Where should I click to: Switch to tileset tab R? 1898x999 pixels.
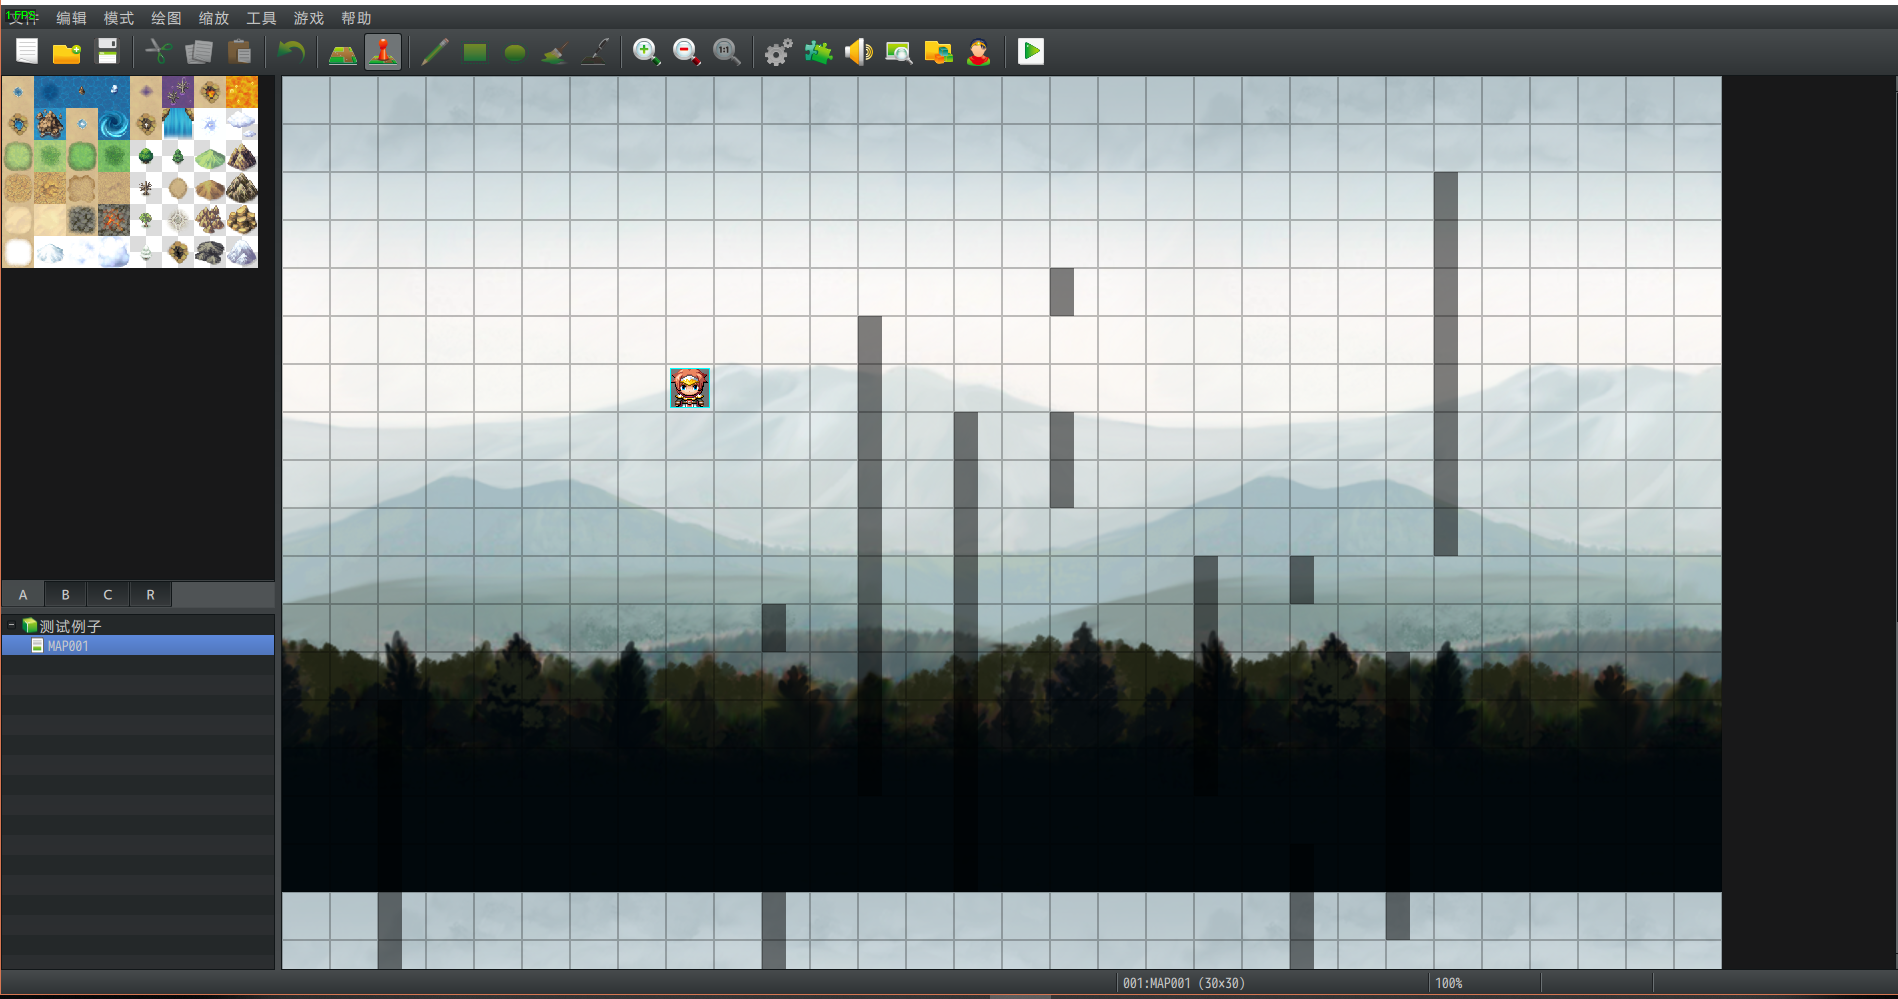151,595
